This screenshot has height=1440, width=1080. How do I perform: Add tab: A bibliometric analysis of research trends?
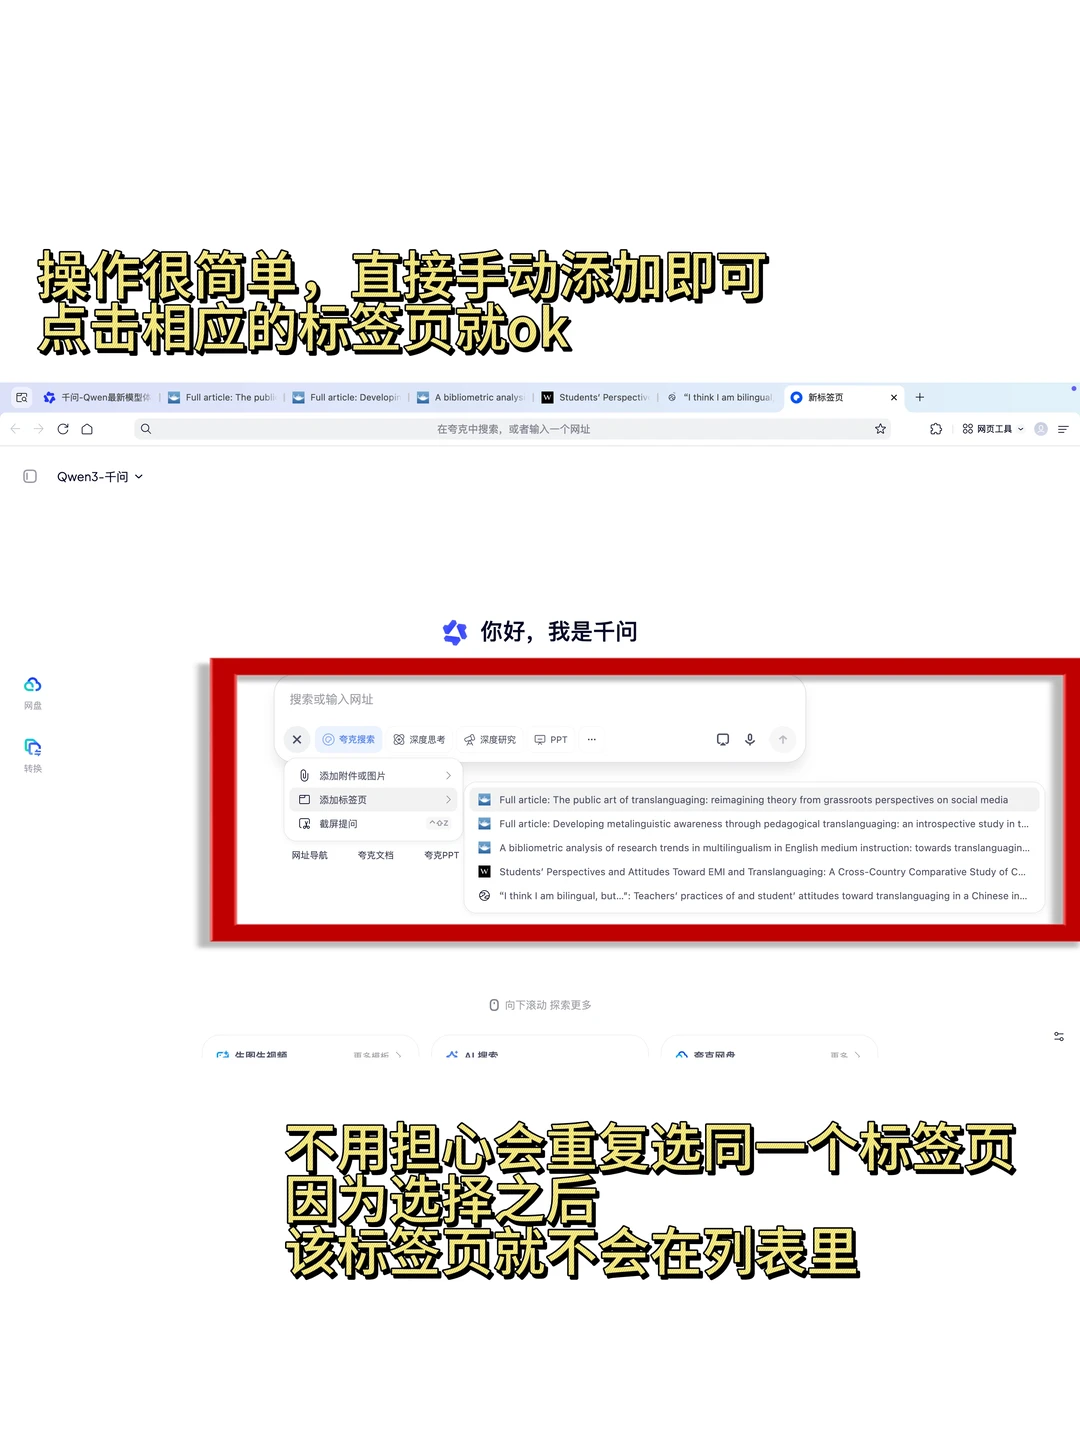coord(755,848)
